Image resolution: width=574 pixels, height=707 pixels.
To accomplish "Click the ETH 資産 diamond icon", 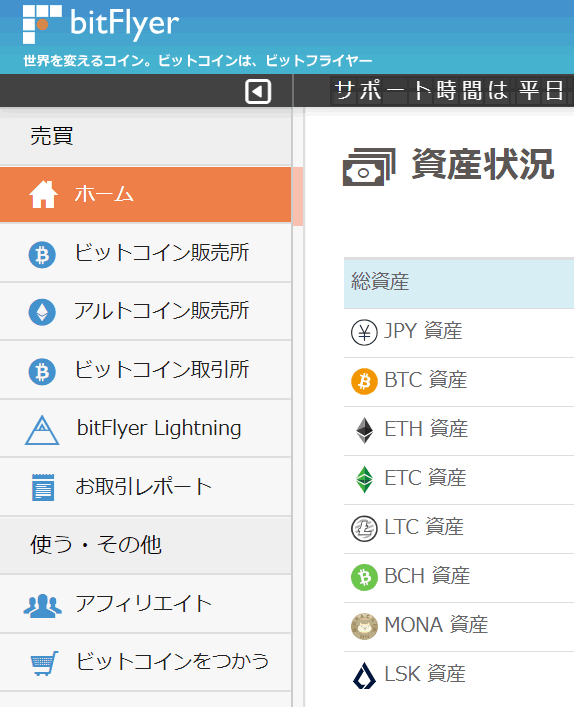I will pyautogui.click(x=364, y=431).
